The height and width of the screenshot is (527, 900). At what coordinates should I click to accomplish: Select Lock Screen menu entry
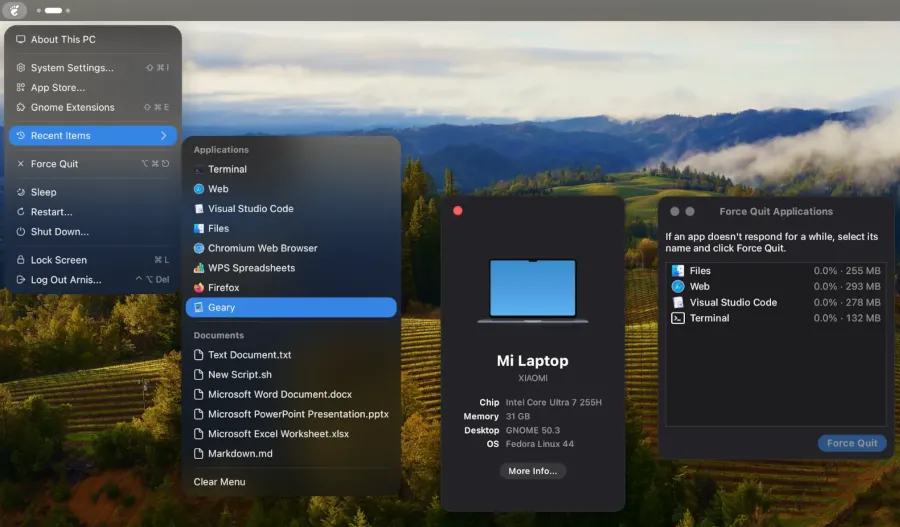click(93, 259)
